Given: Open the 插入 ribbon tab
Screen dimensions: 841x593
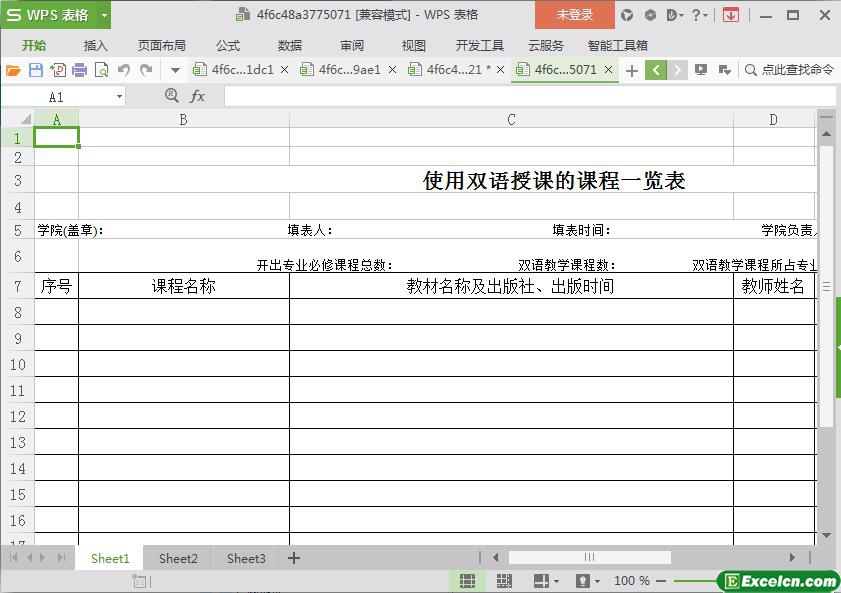Looking at the screenshot, I should point(95,45).
